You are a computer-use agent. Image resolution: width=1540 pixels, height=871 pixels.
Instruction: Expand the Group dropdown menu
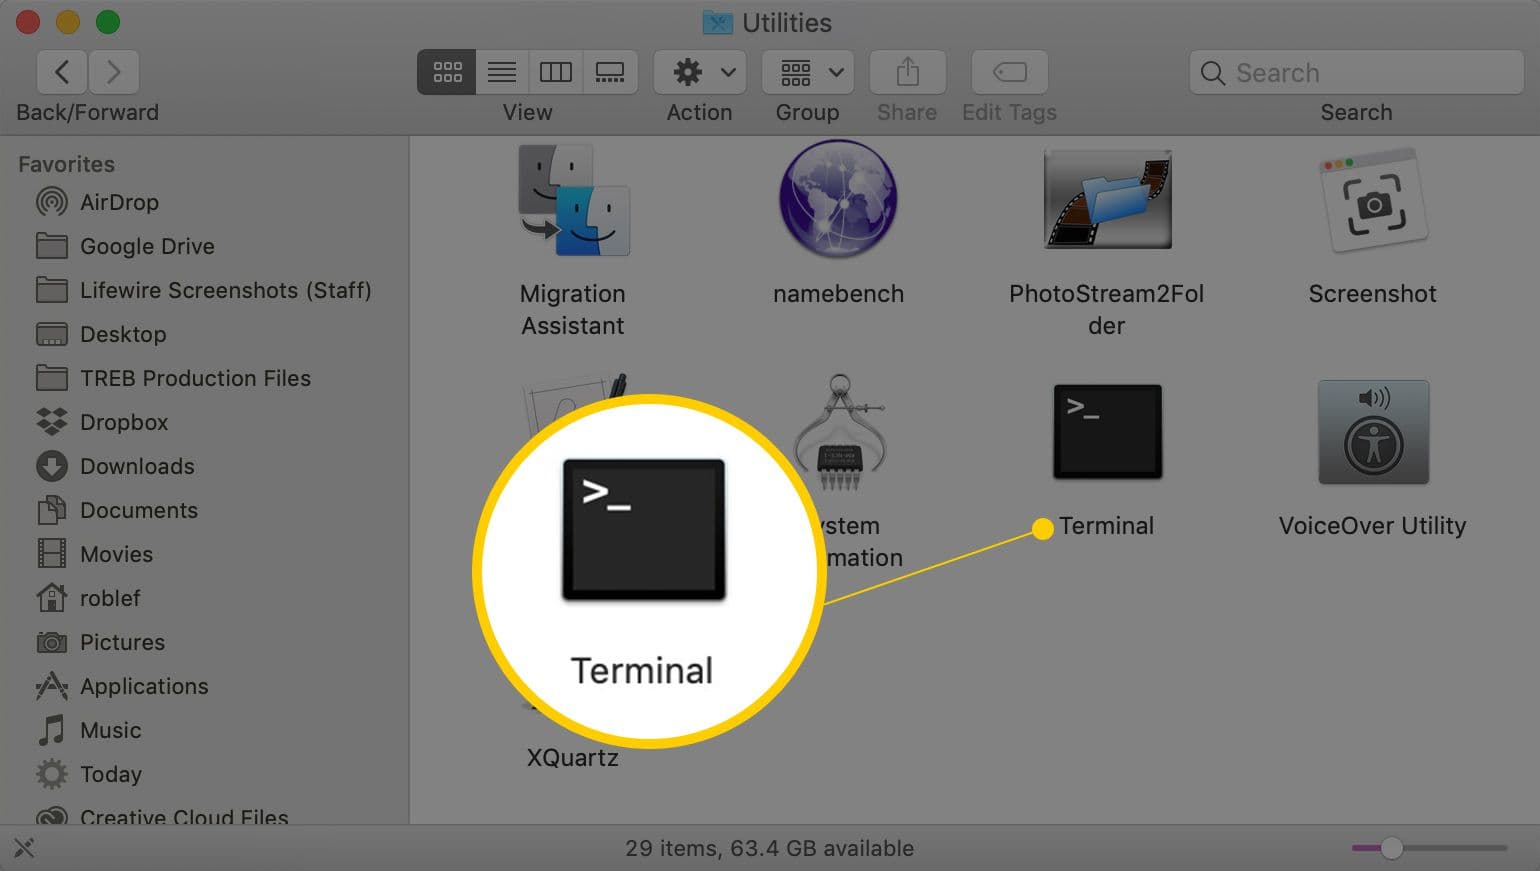[x=808, y=72]
